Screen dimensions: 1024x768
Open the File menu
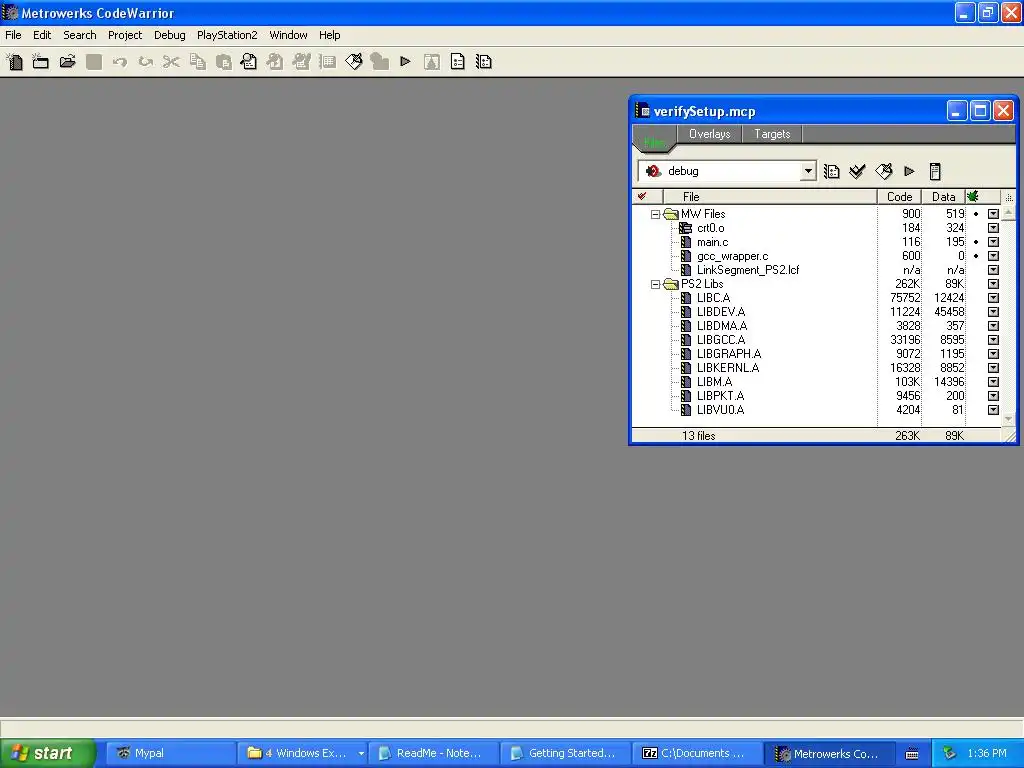(13, 35)
